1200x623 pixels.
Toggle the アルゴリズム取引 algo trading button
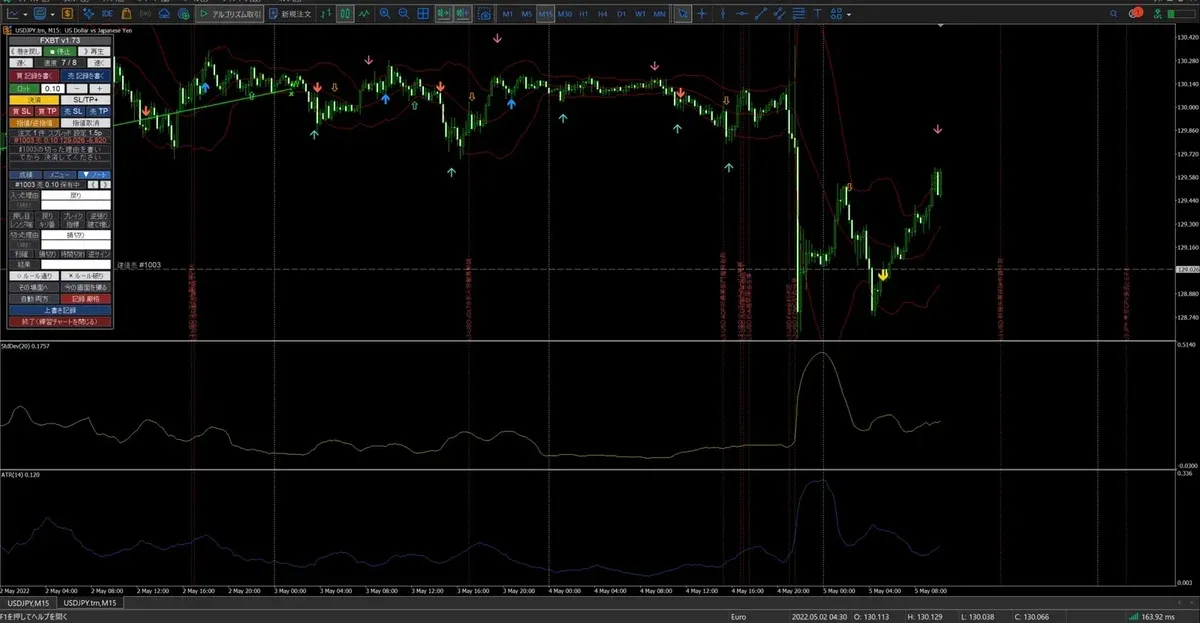[x=229, y=14]
